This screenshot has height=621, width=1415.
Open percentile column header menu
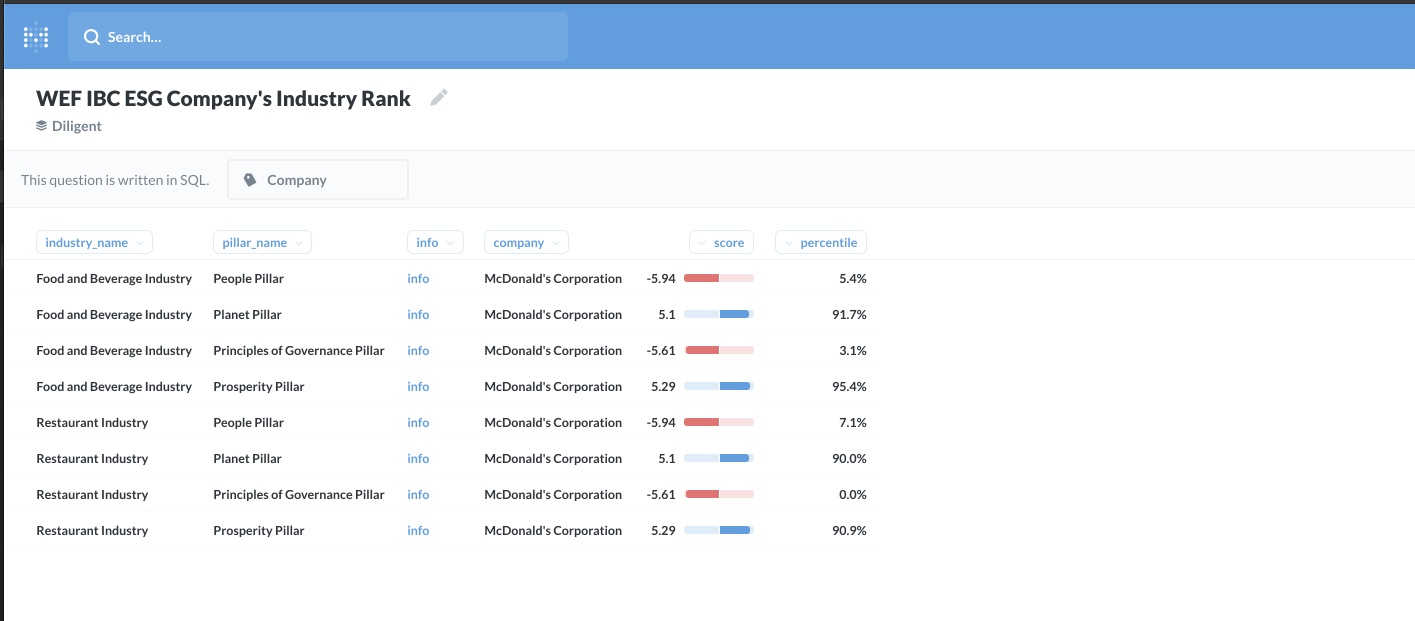821,242
